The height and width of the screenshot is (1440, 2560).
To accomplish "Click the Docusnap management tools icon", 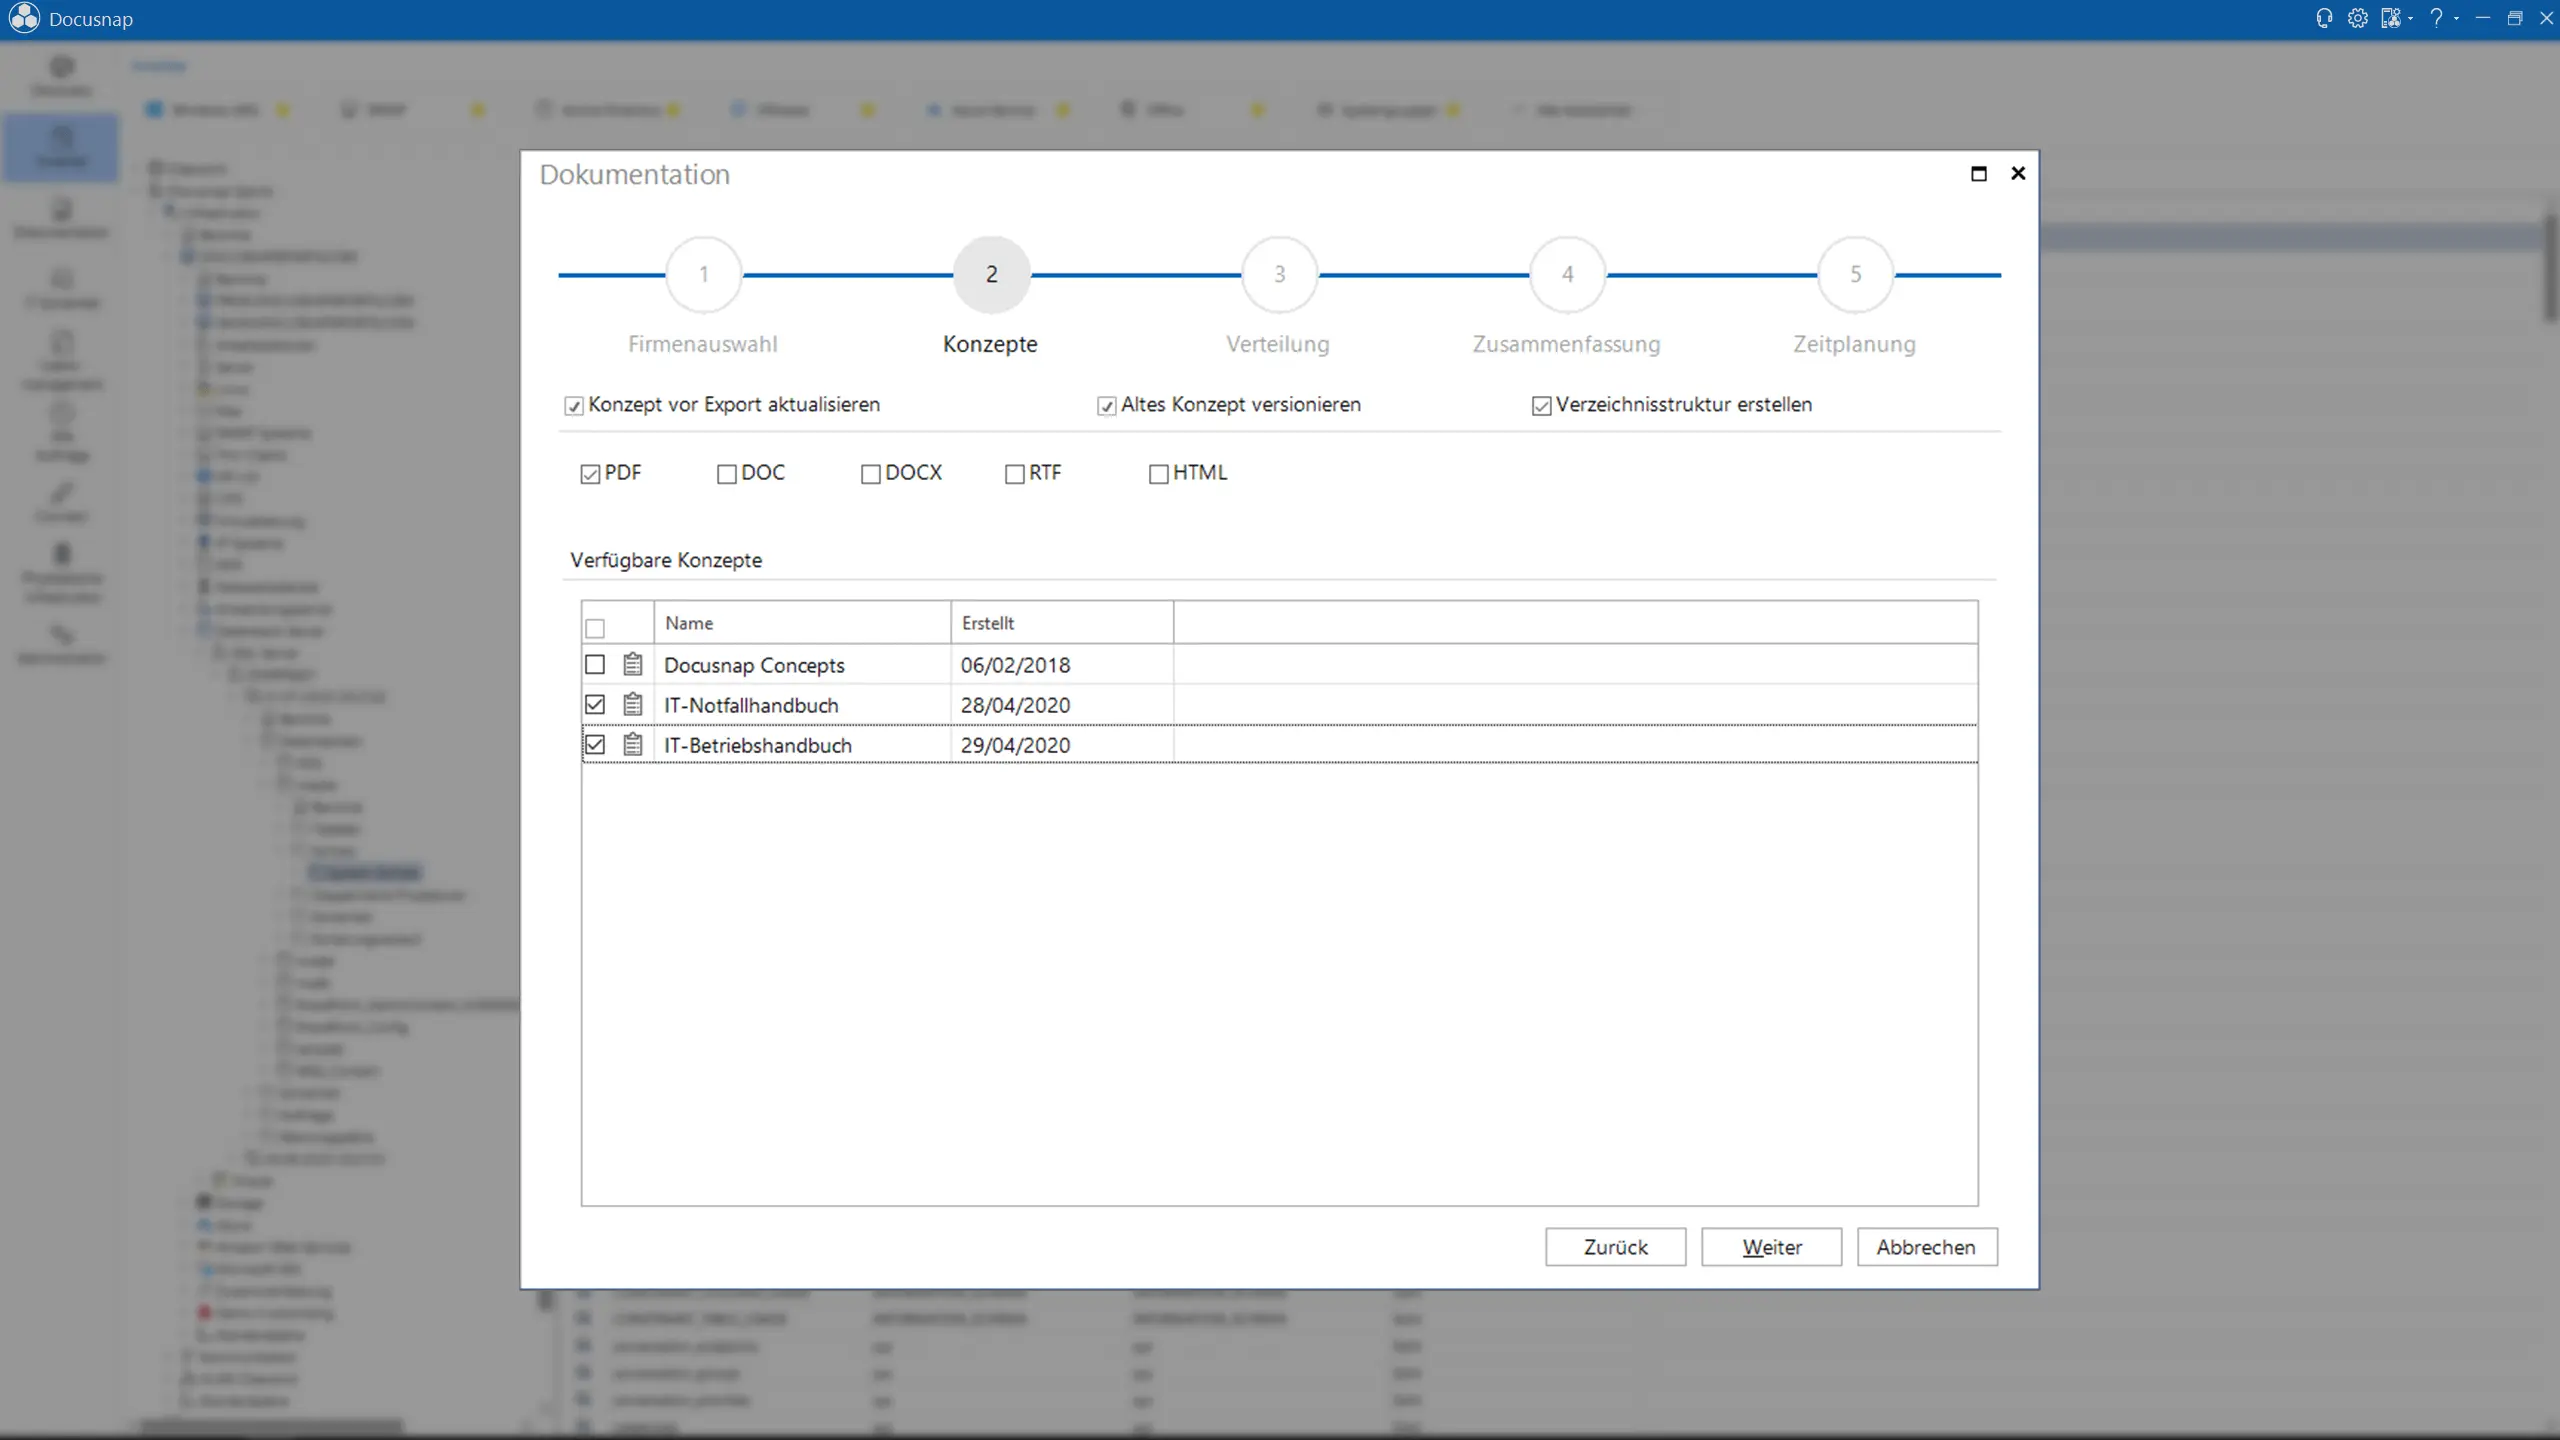I will [x=2389, y=19].
